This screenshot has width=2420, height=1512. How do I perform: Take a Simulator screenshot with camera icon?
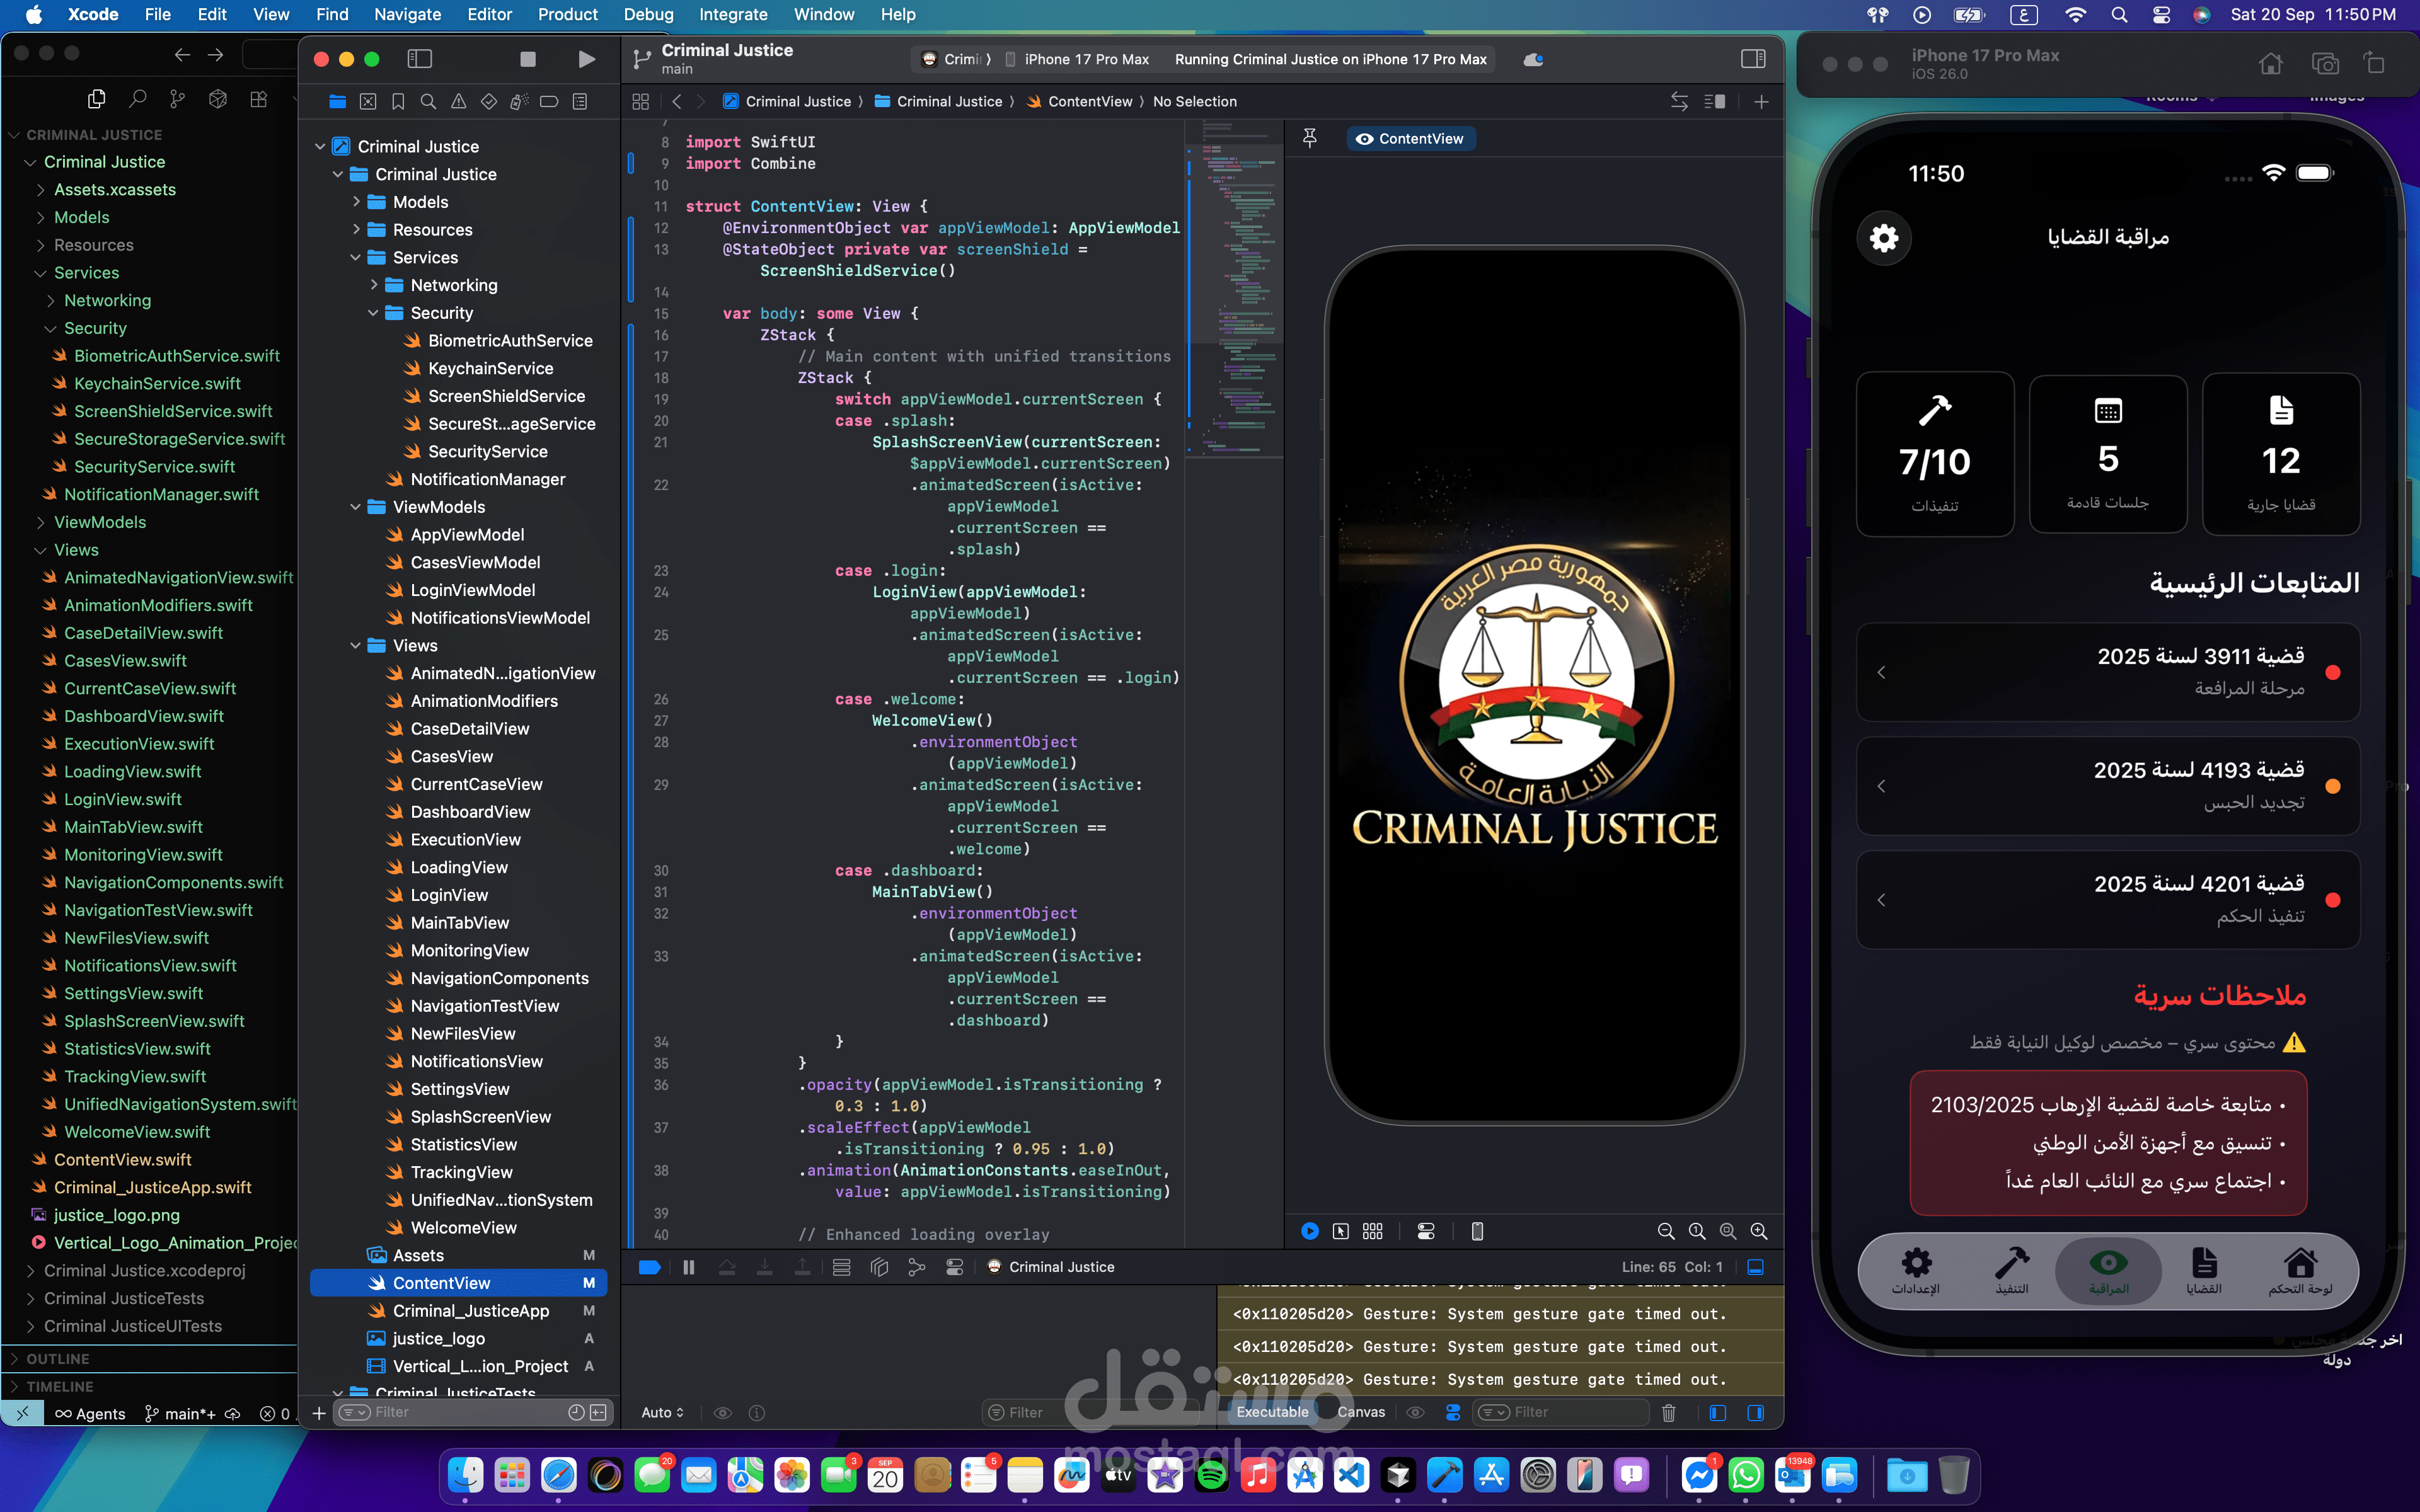point(2325,64)
